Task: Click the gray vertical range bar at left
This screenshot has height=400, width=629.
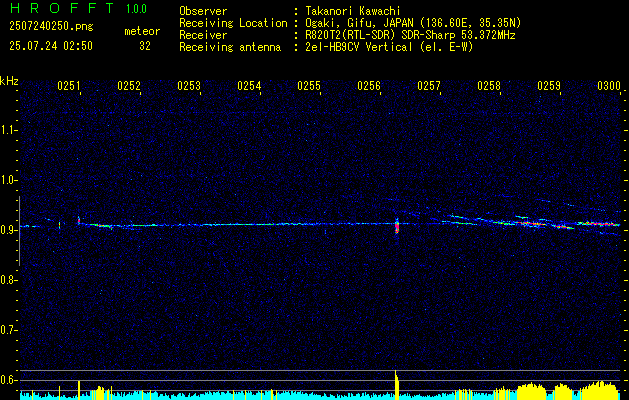Action: click(19, 231)
